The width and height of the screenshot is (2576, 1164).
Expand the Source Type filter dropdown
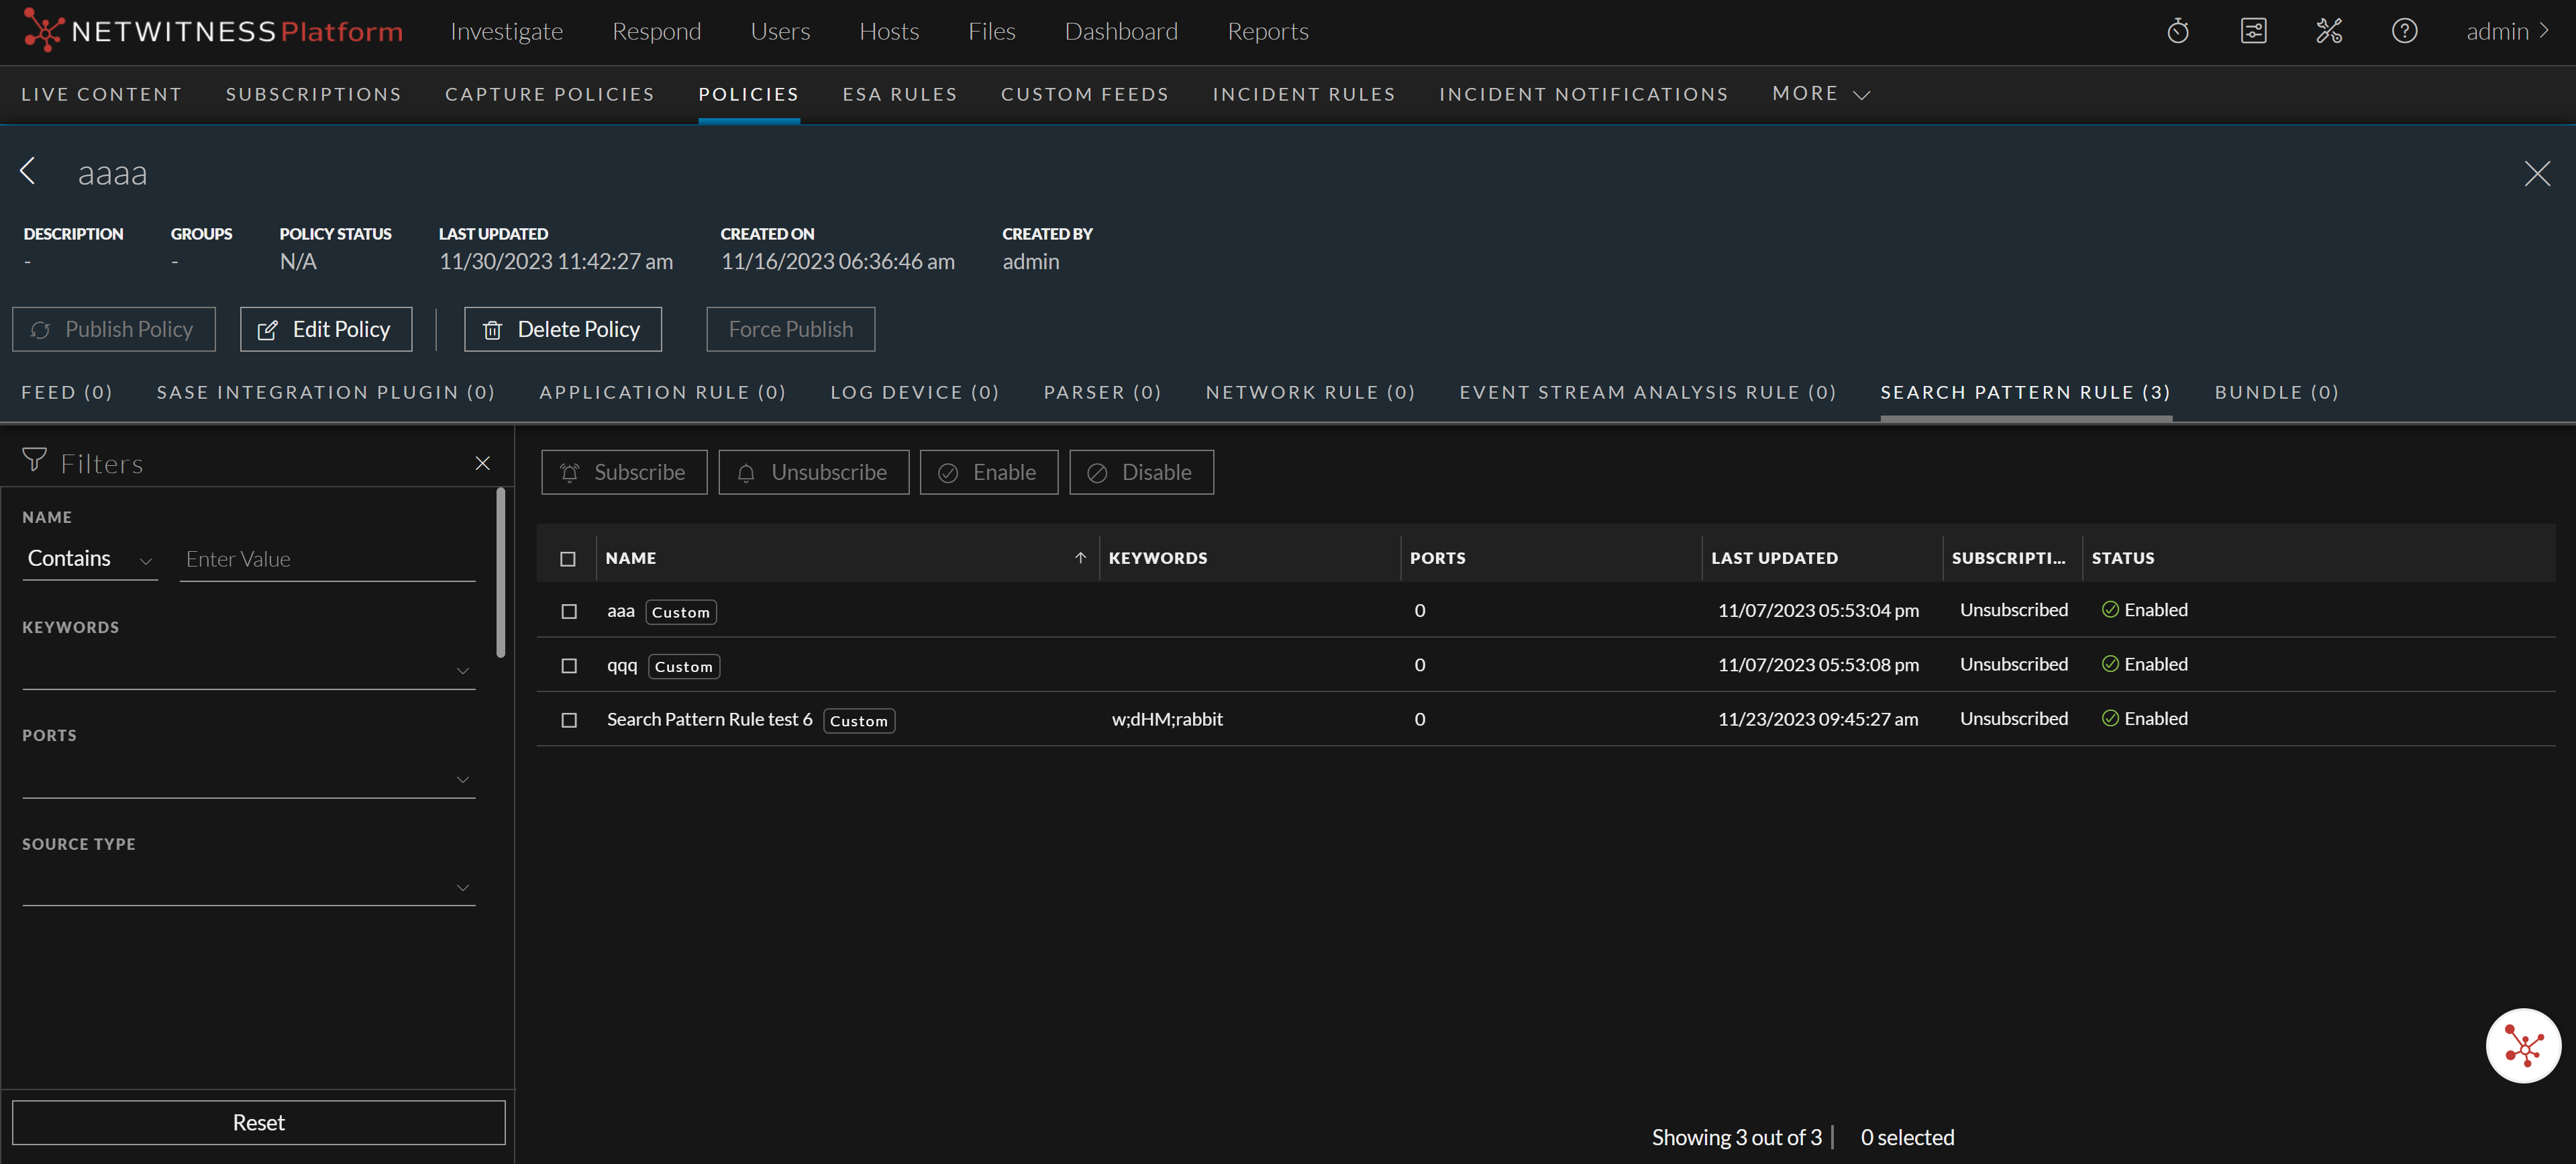pyautogui.click(x=463, y=887)
